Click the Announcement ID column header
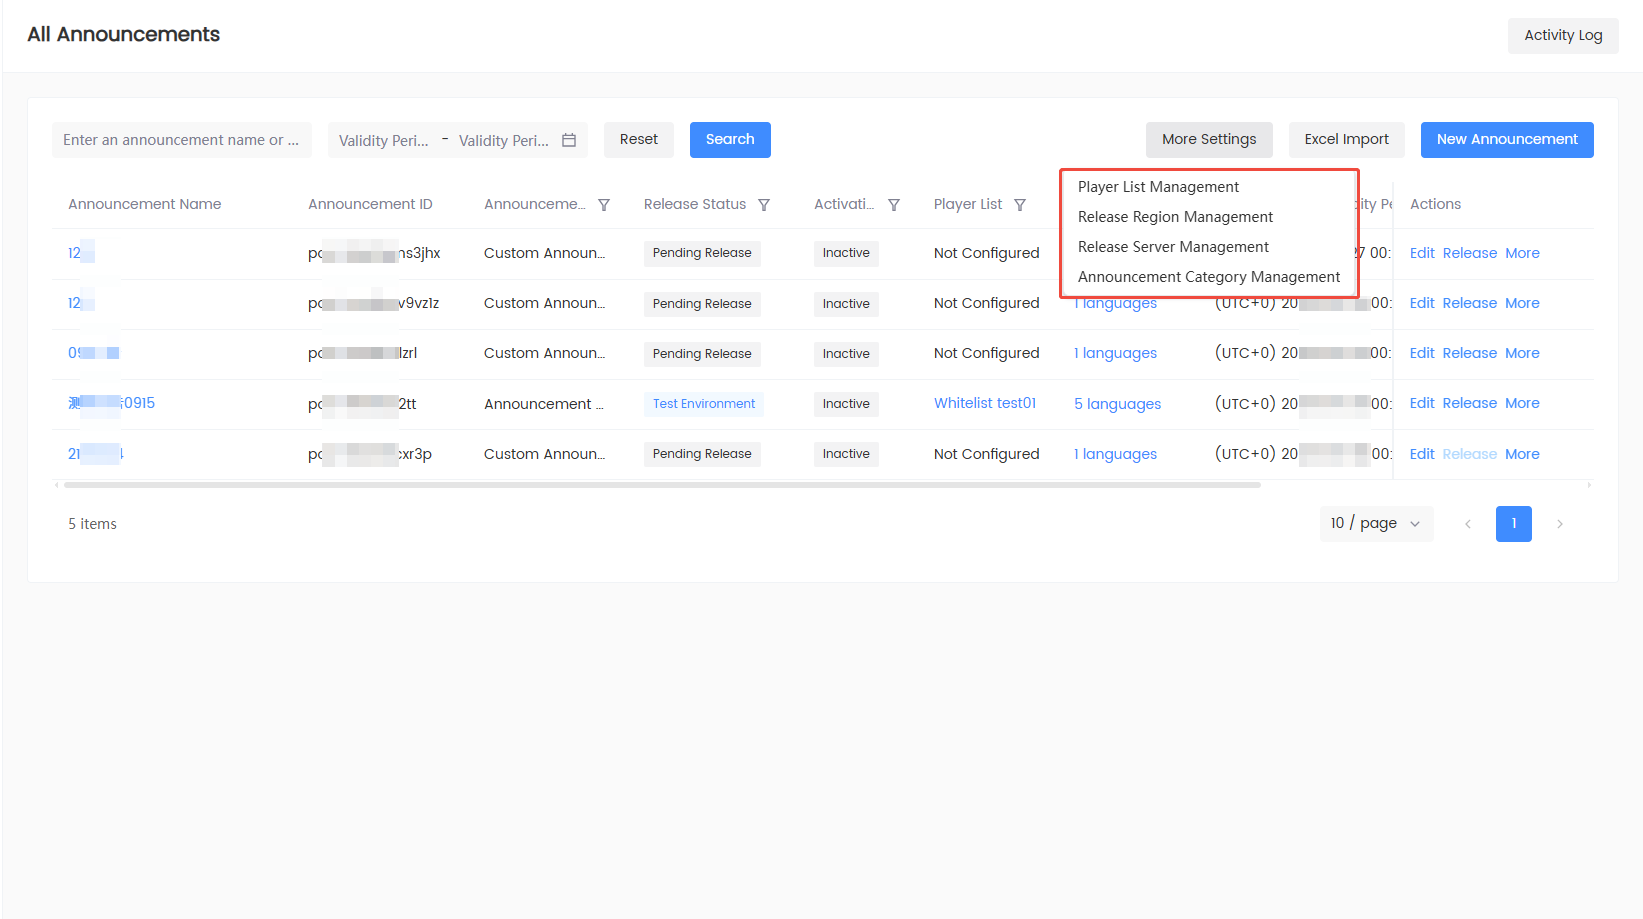Image resolution: width=1643 pixels, height=919 pixels. (x=370, y=205)
